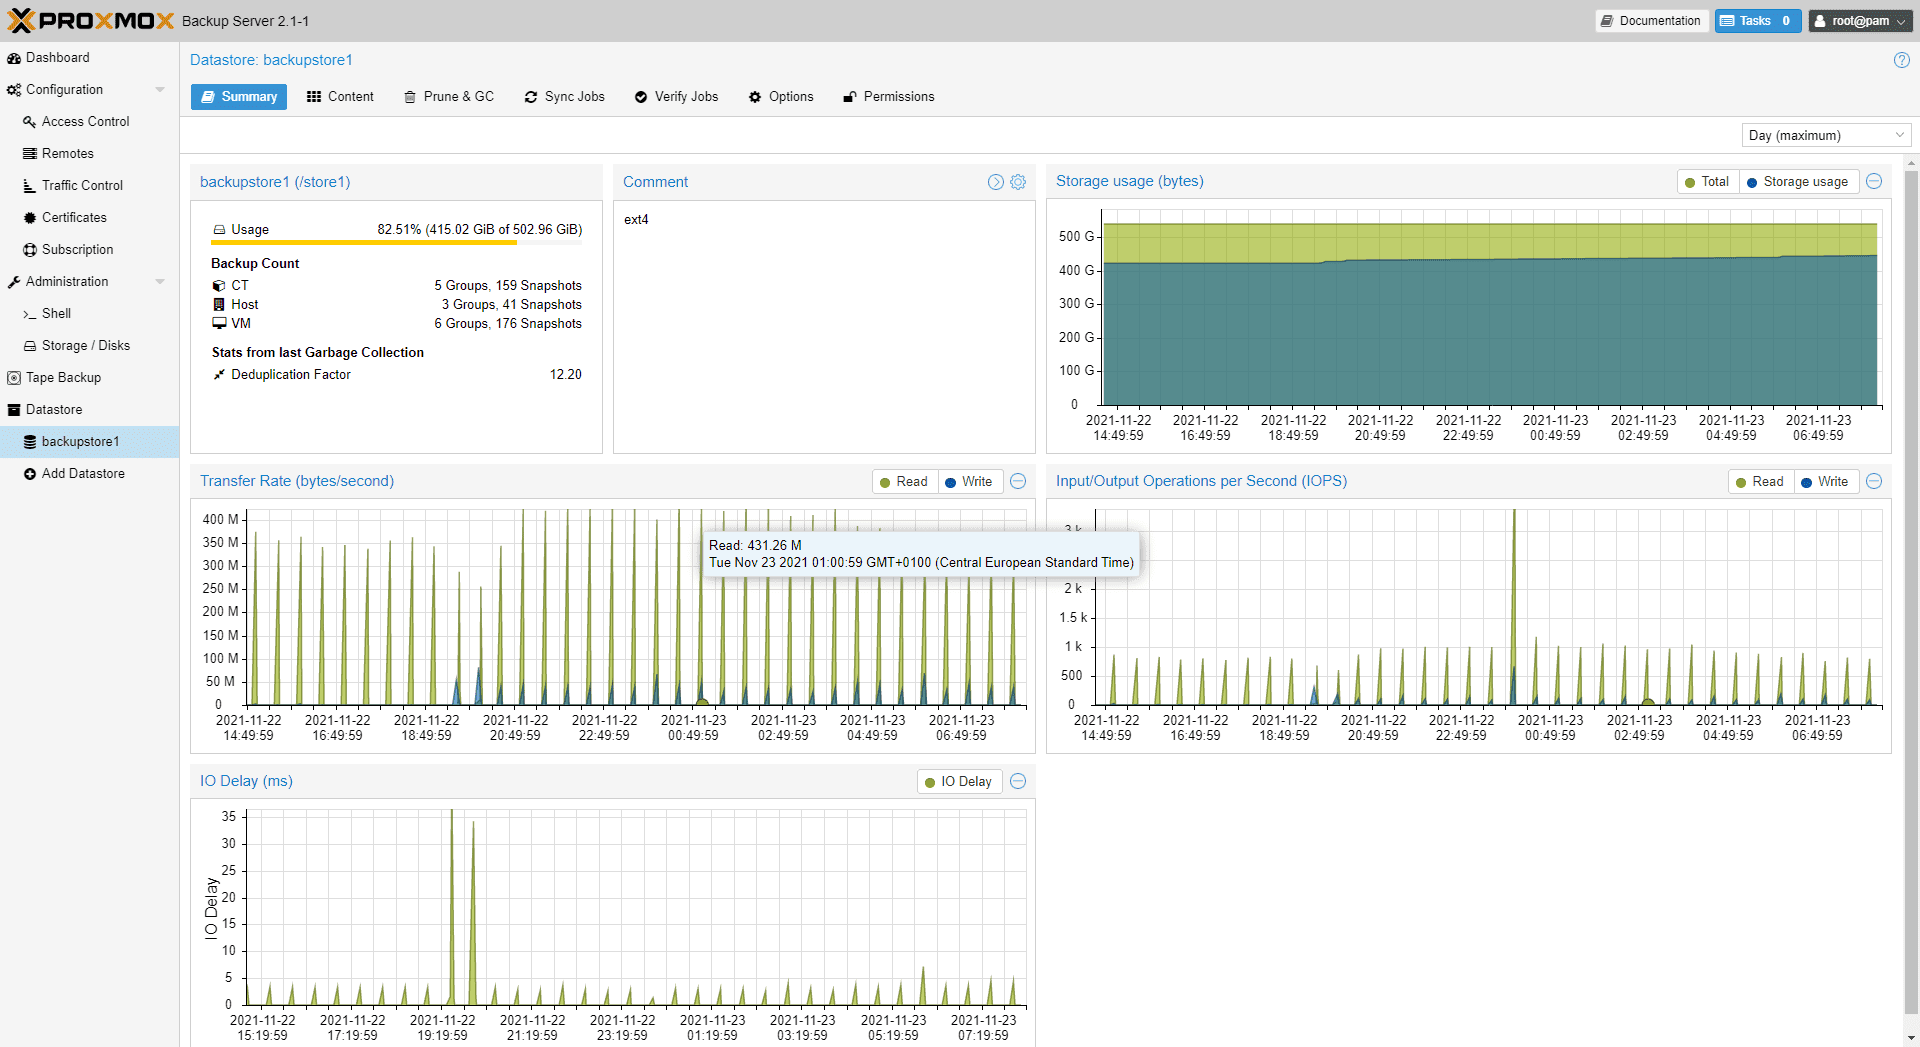Open the Tasks button
The width and height of the screenshot is (1920, 1047).
[x=1757, y=21]
